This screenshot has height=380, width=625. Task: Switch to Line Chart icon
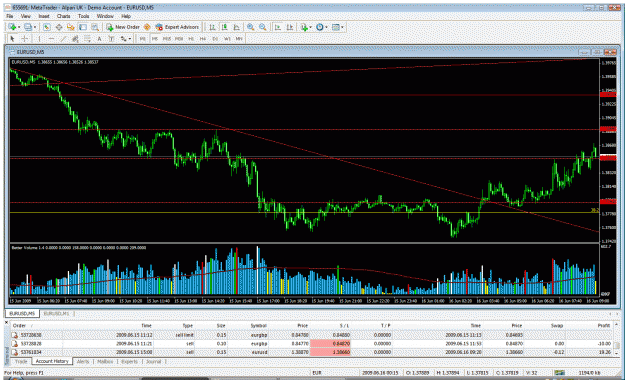click(236, 27)
